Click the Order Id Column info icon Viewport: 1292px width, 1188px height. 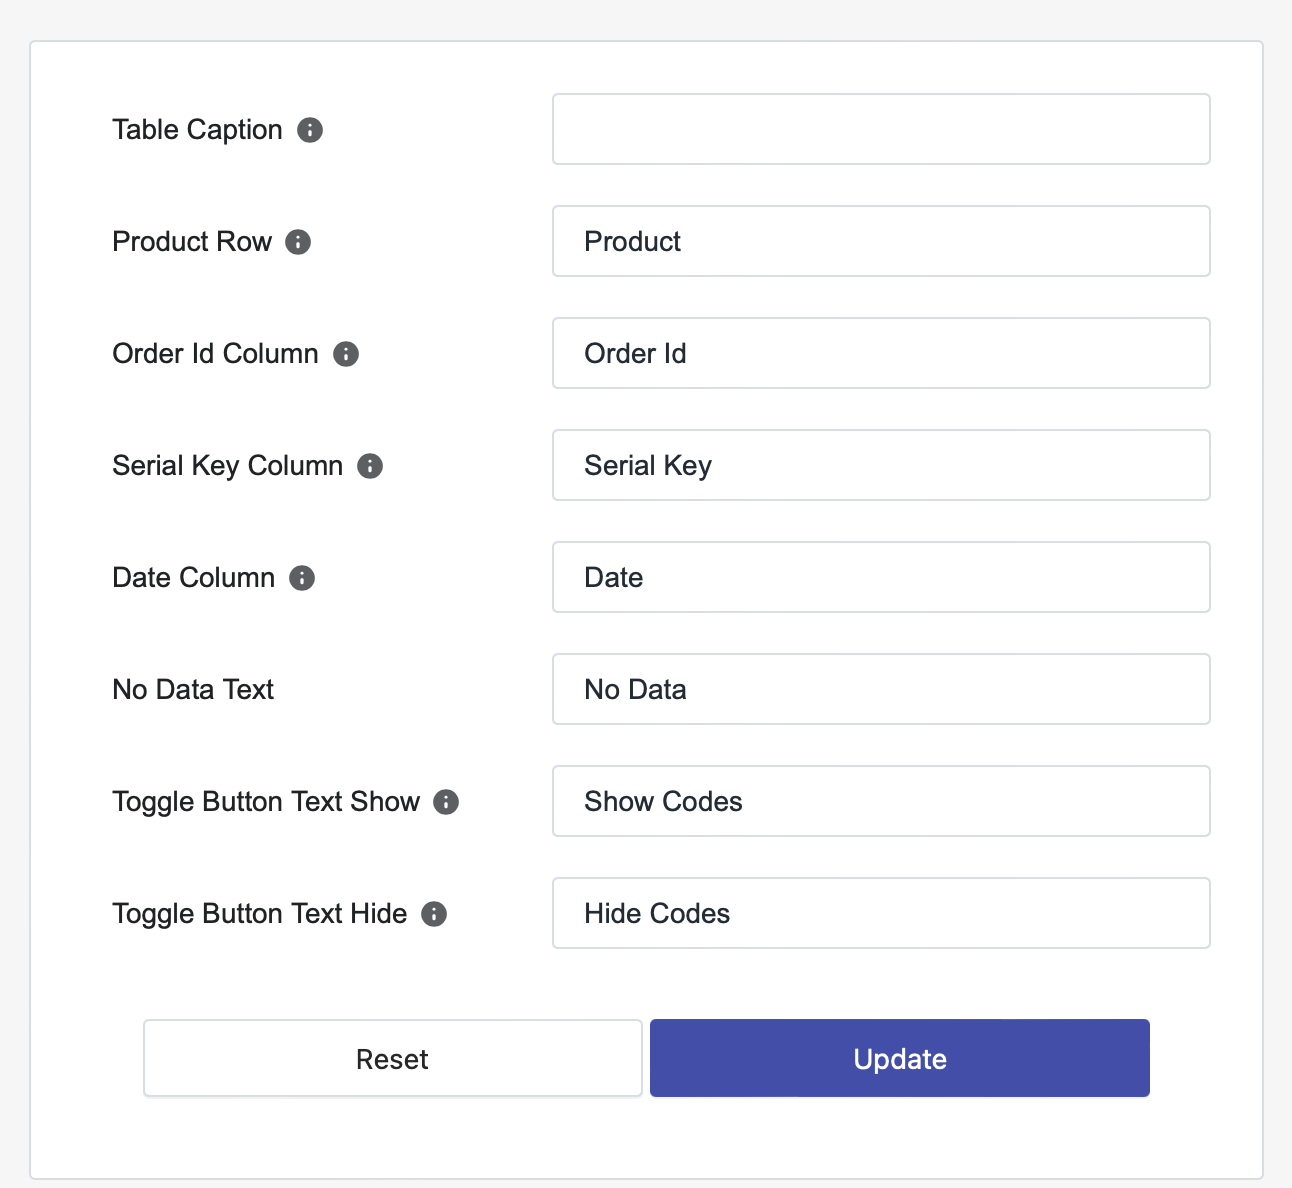pos(346,354)
